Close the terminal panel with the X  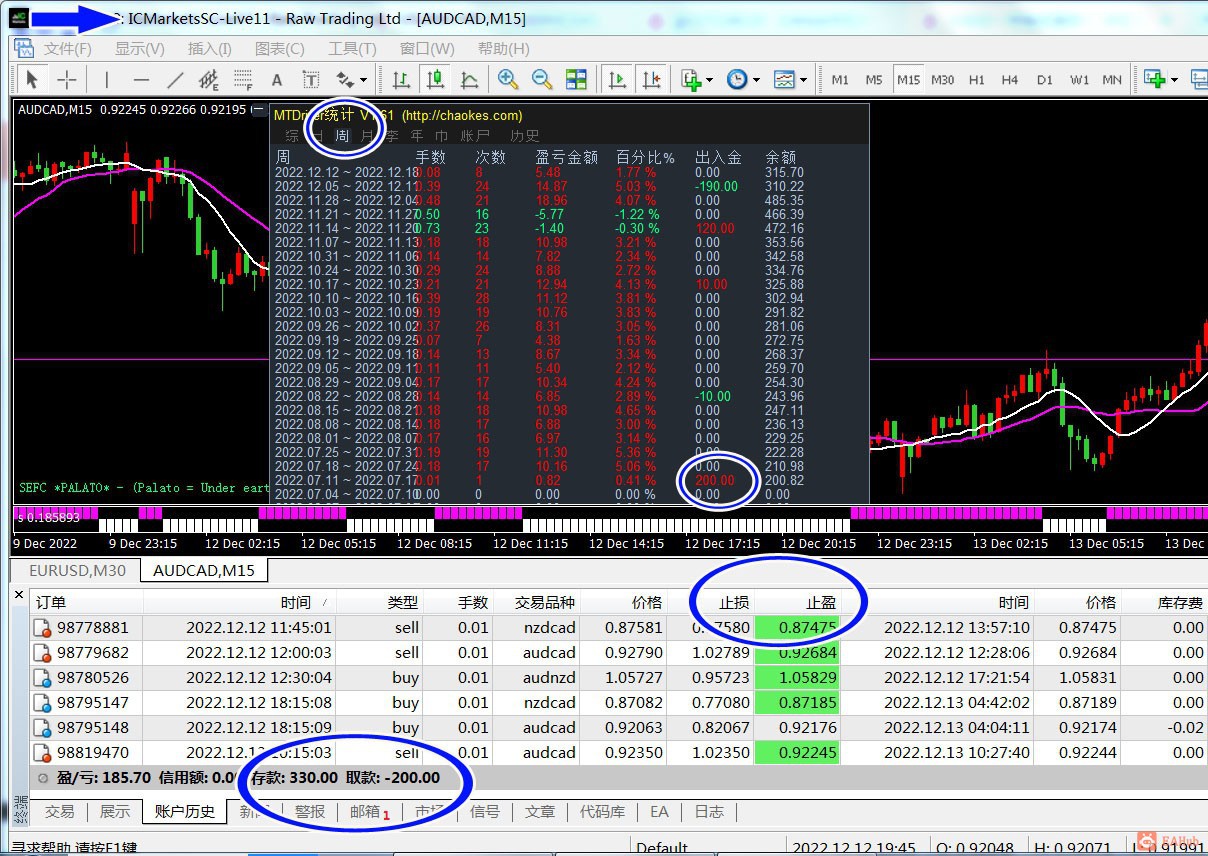point(18,595)
